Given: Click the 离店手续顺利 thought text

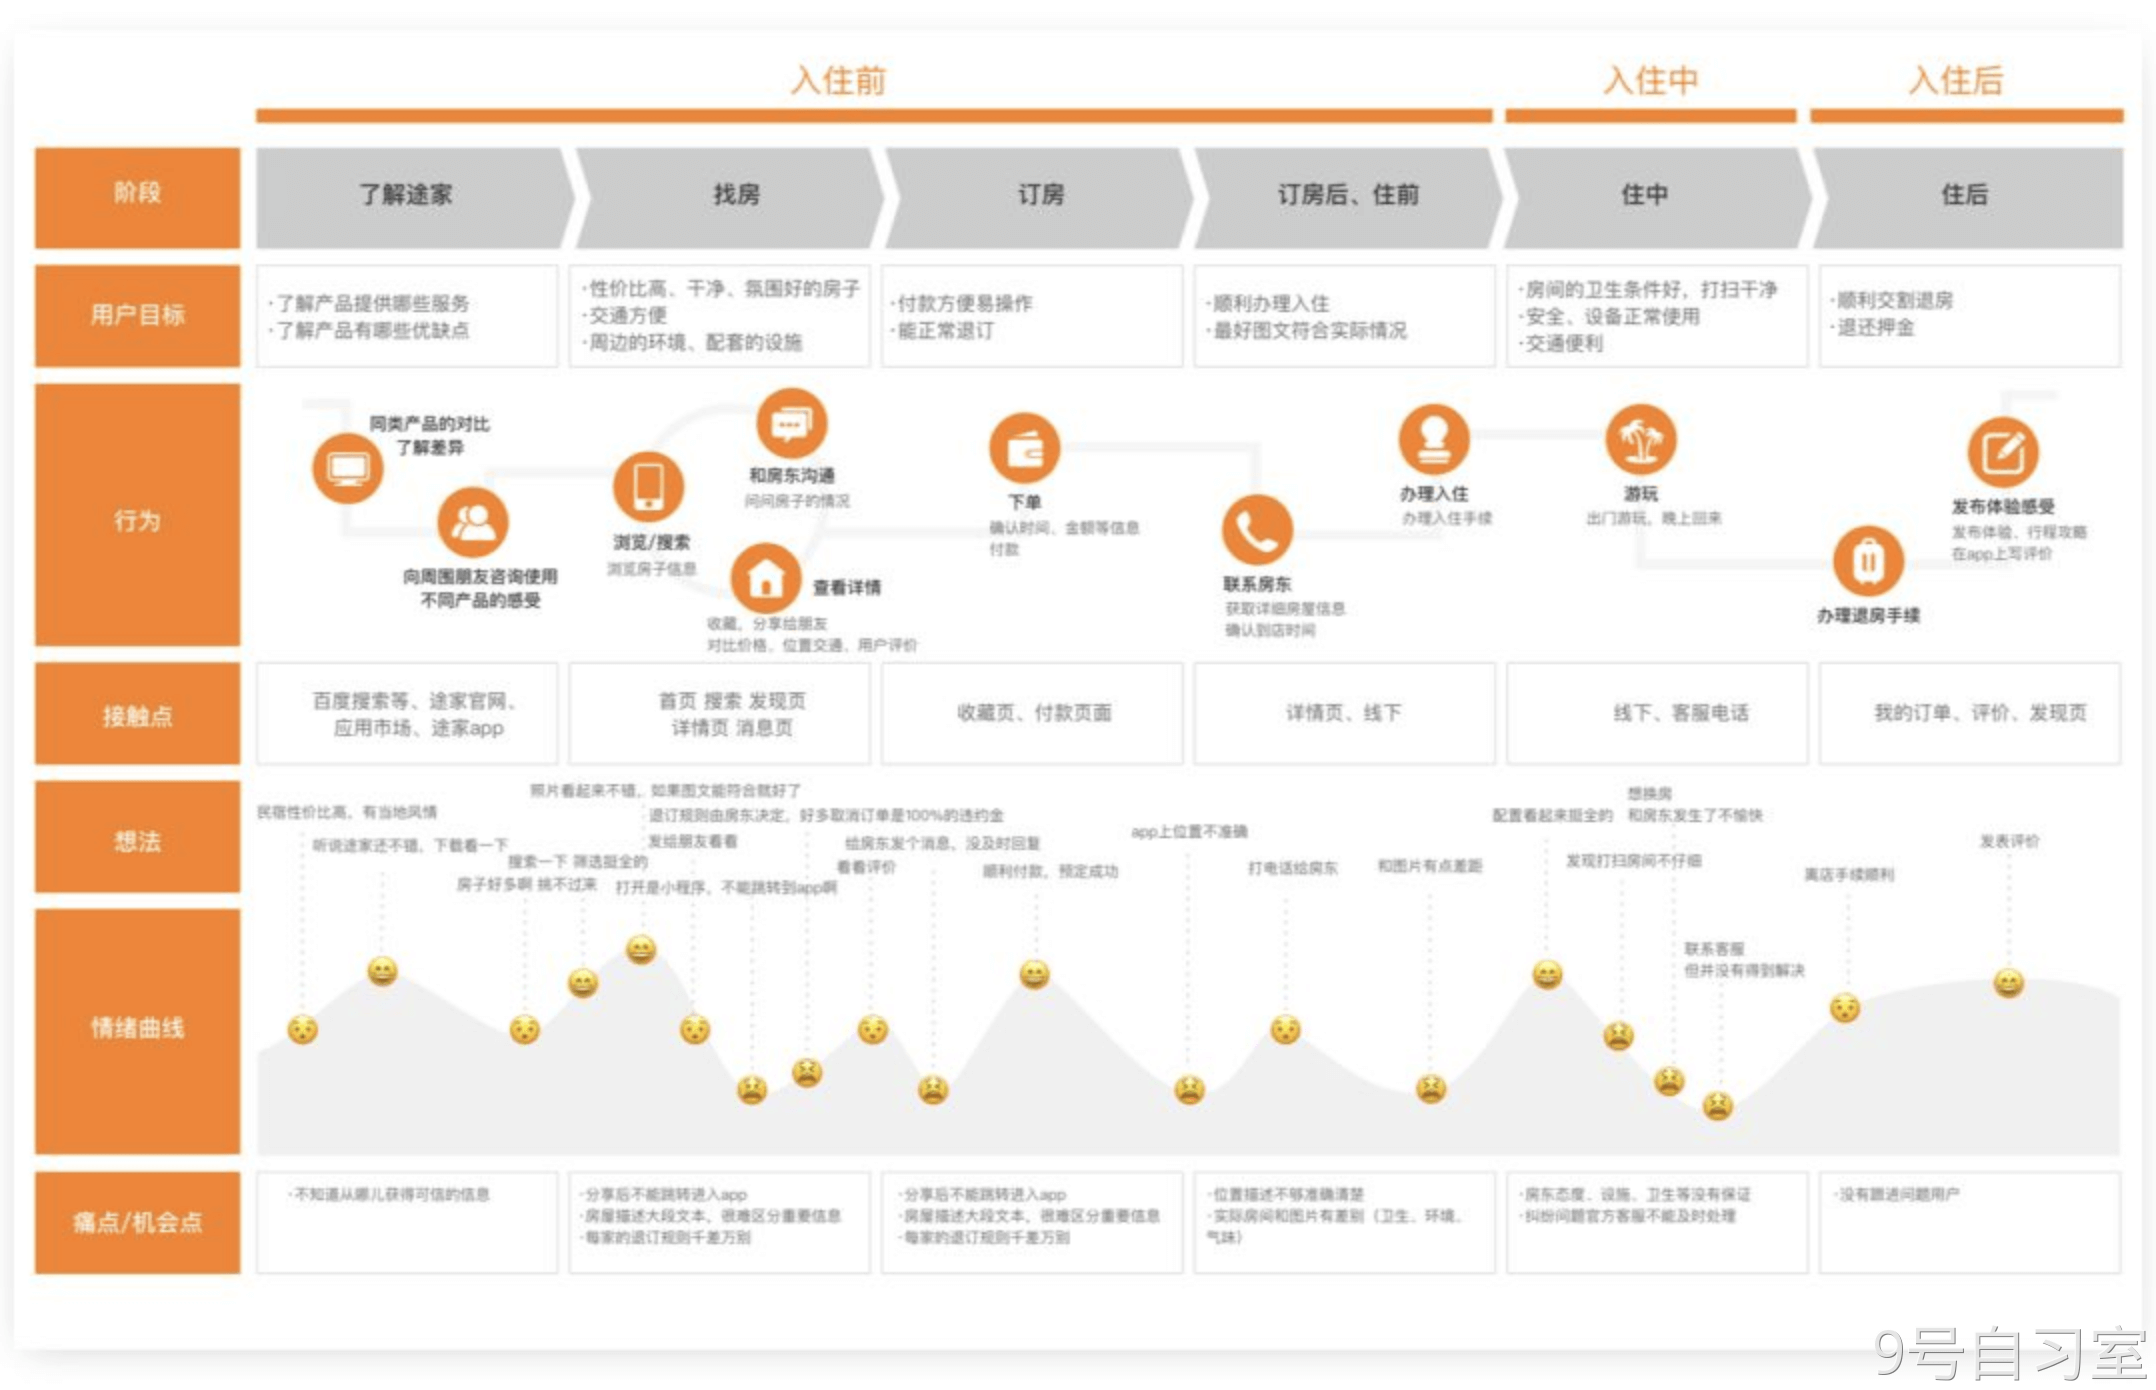Looking at the screenshot, I should 1848,874.
